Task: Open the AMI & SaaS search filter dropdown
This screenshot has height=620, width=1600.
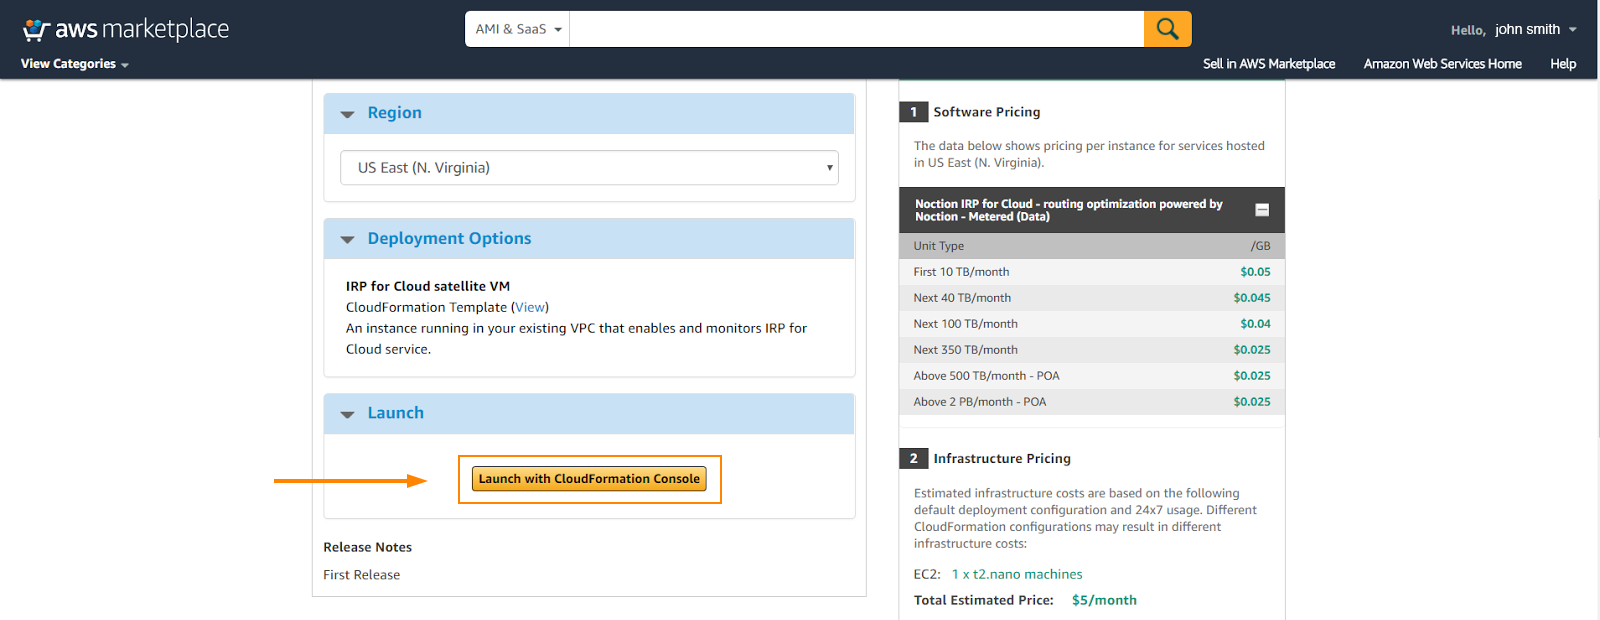Action: pos(518,29)
